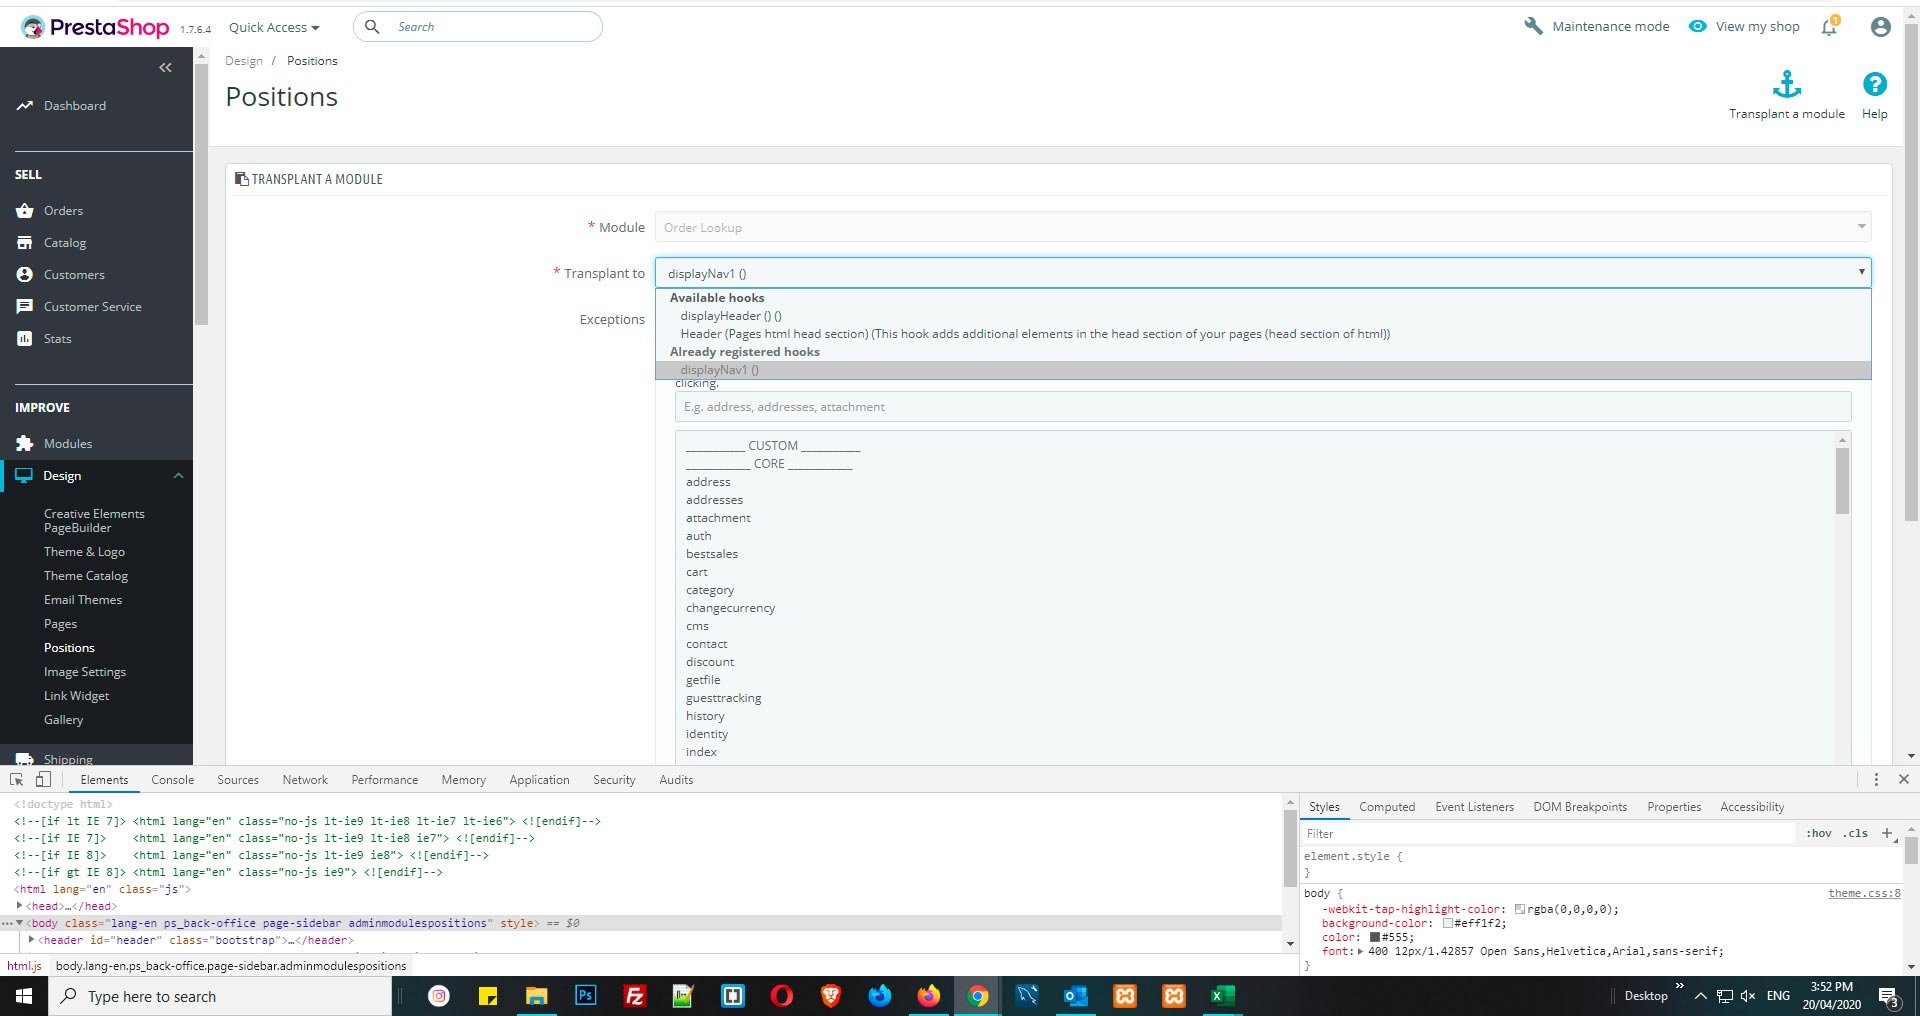Screen dimensions: 1920x1016
Task: Click the Customer Service chat icon
Action: (x=25, y=307)
